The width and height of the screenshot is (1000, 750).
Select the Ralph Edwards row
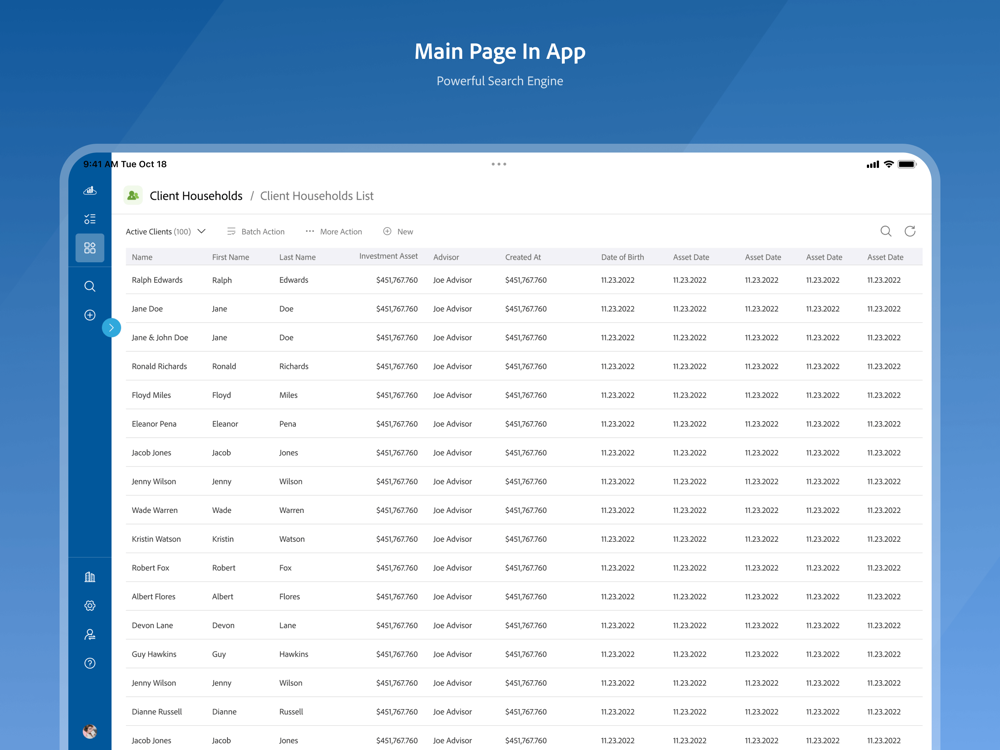pyautogui.click(x=524, y=280)
